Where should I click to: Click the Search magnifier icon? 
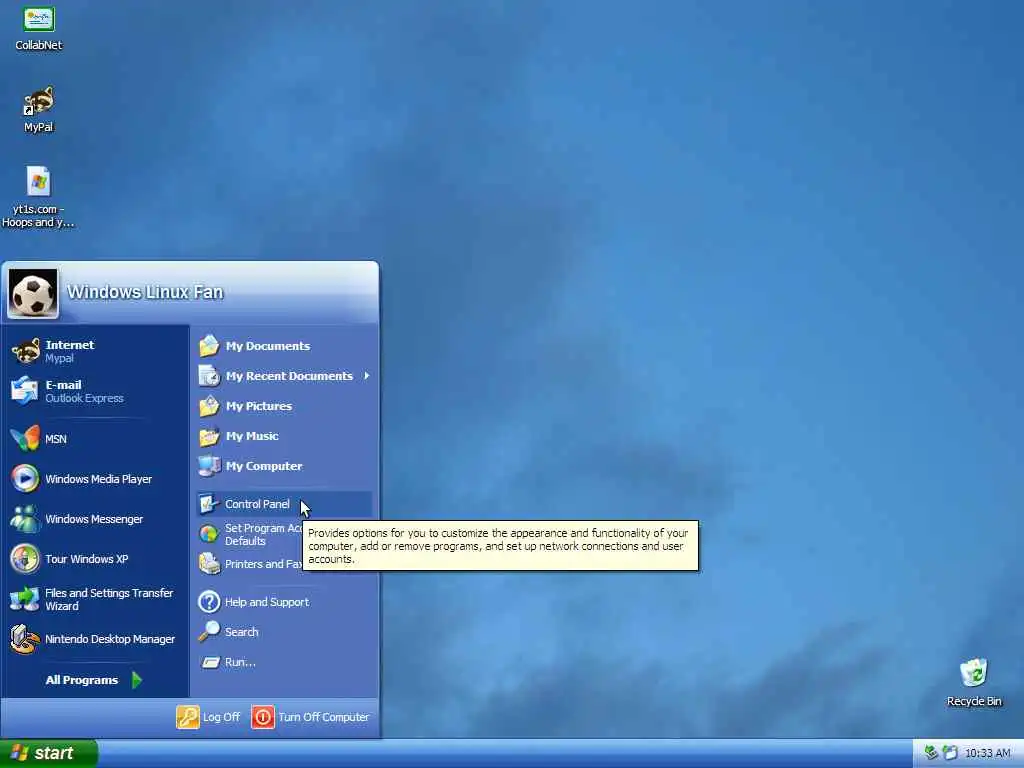[210, 632]
